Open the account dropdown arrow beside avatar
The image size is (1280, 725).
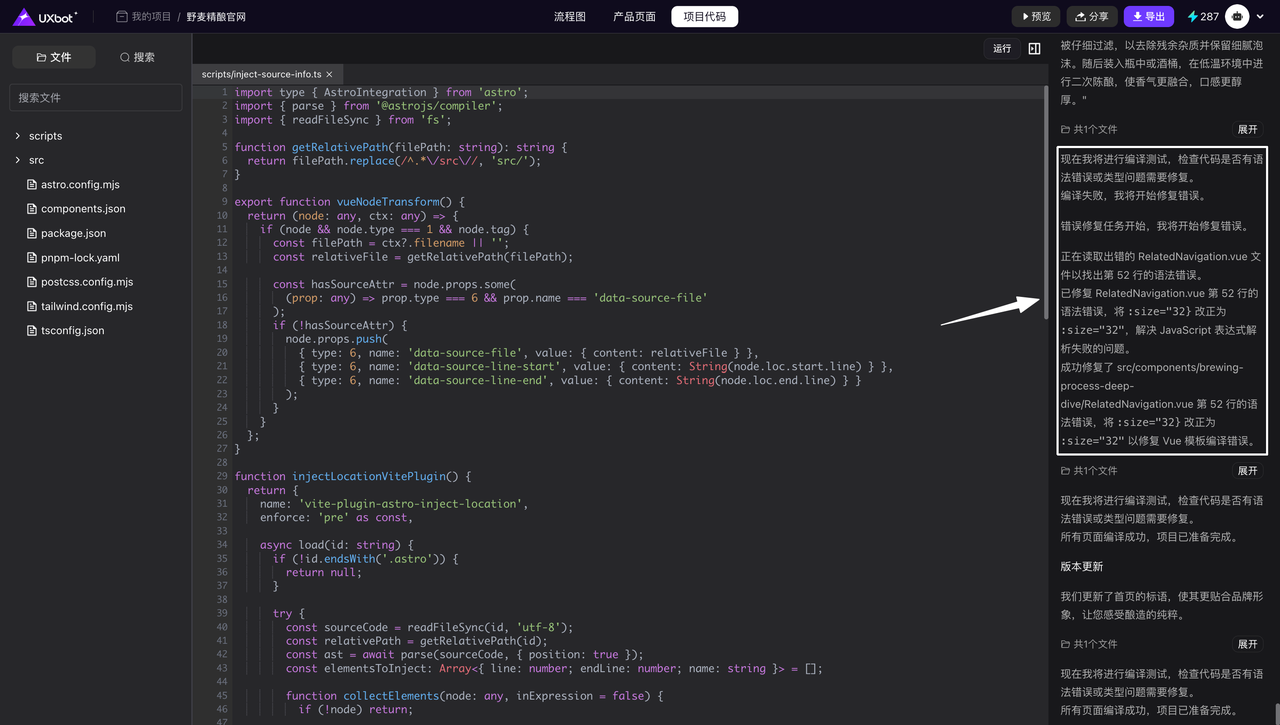tap(1260, 17)
